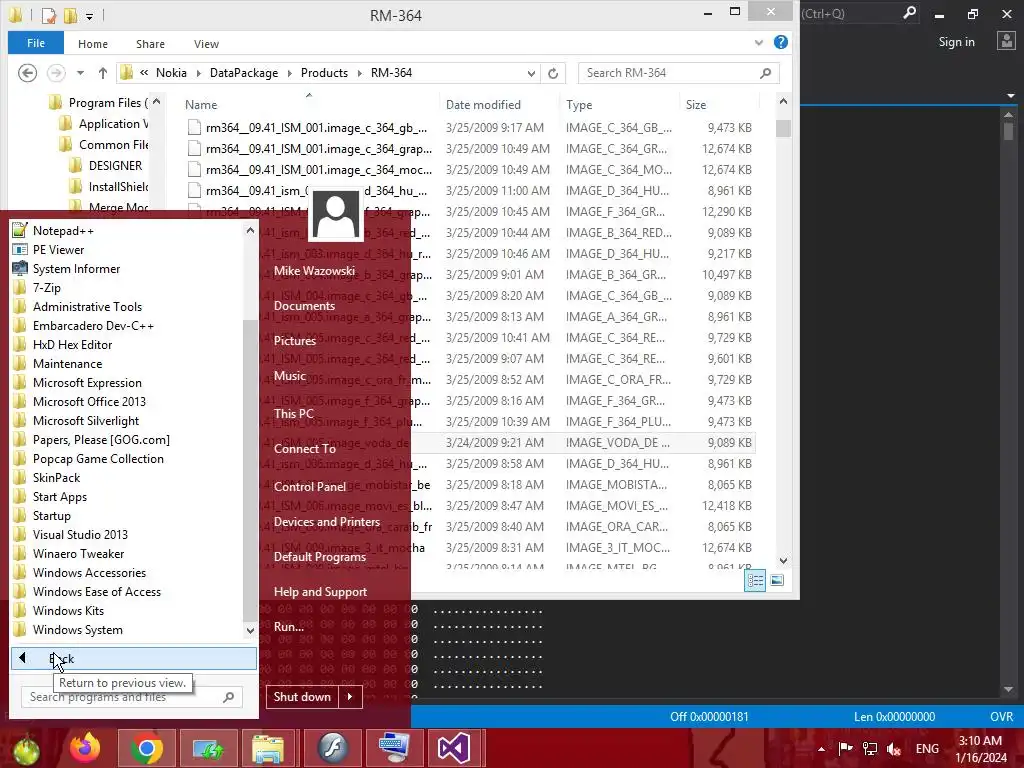
Task: Click the muted volume tray icon
Action: [x=894, y=748]
